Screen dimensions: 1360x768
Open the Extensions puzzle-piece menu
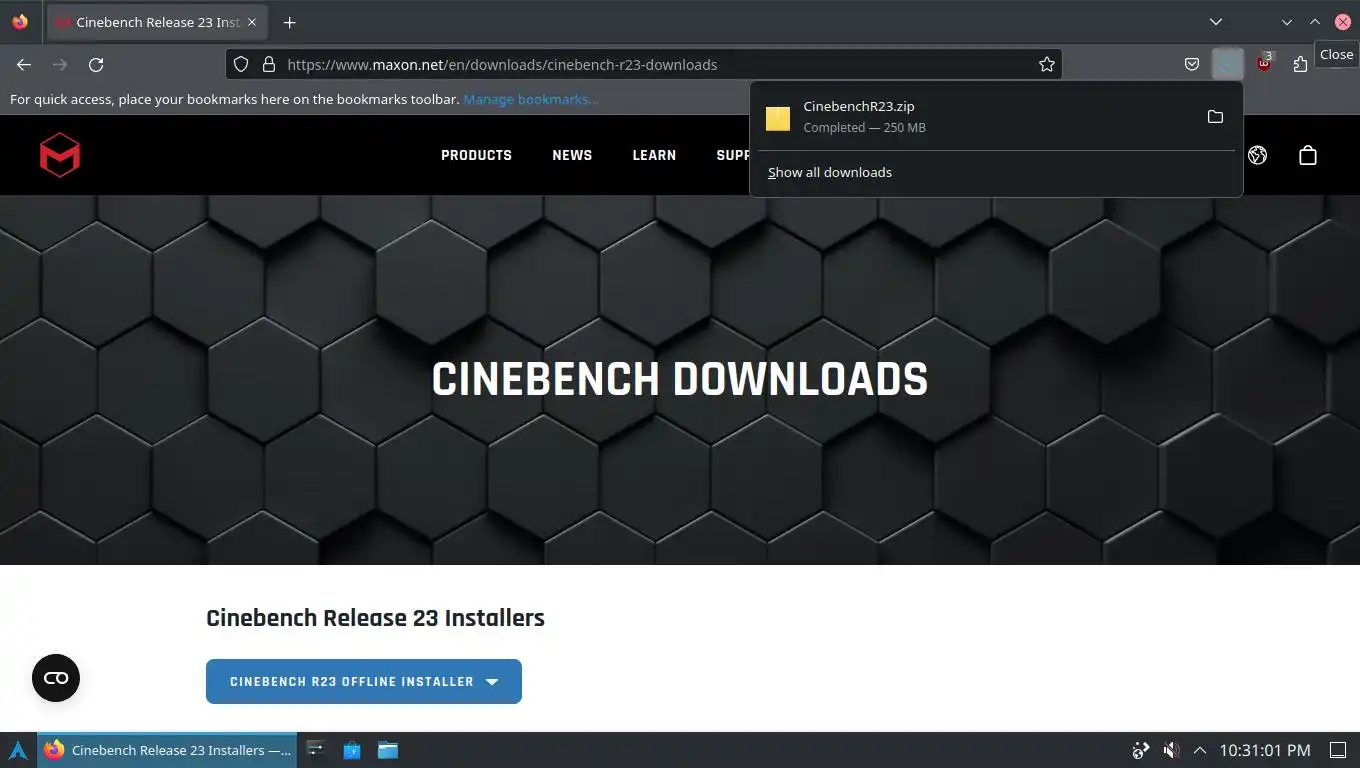click(x=1300, y=64)
